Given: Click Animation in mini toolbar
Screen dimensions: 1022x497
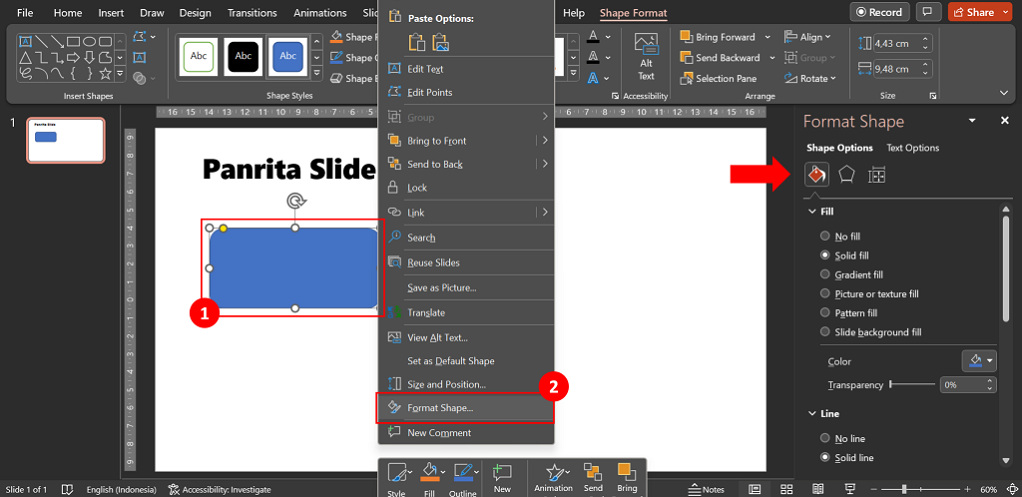Looking at the screenshot, I should 553,479.
